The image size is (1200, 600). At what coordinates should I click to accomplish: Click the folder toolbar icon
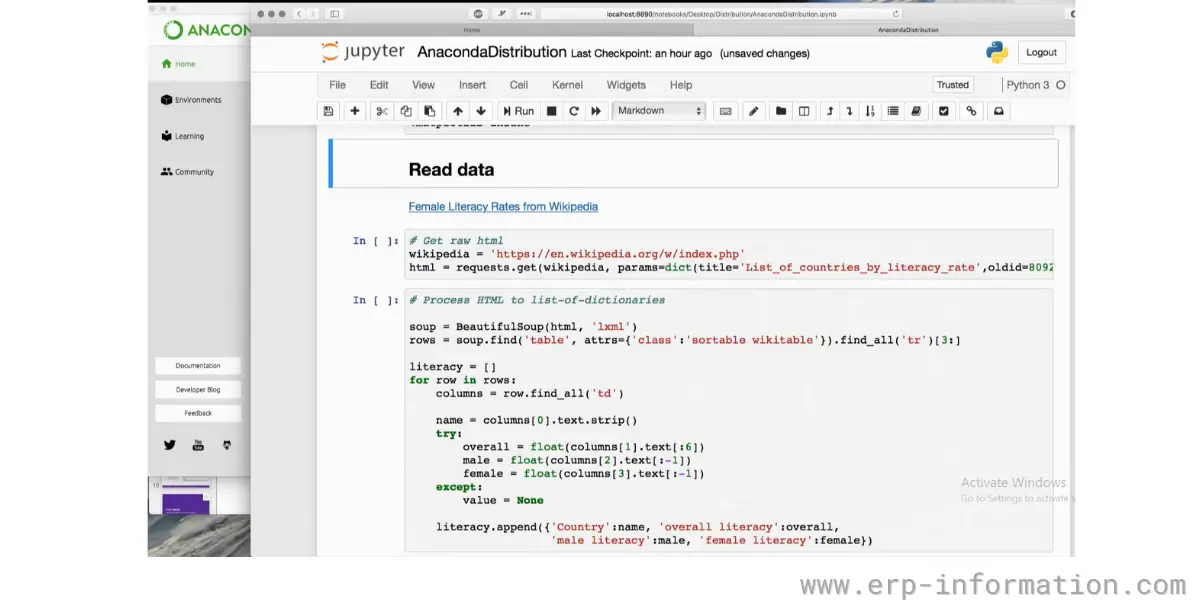pyautogui.click(x=781, y=111)
